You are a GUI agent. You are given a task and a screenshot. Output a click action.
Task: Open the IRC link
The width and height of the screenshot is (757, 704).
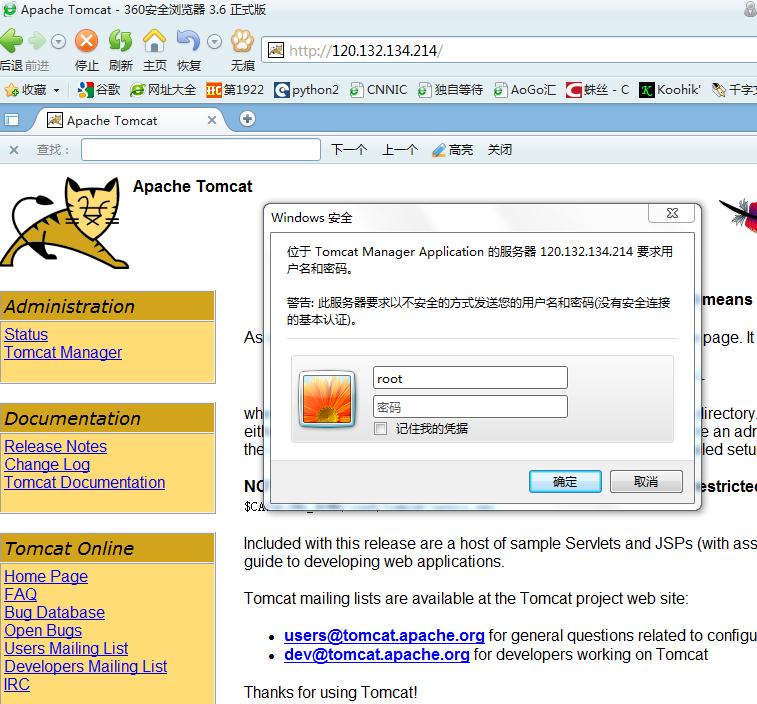pyautogui.click(x=17, y=685)
